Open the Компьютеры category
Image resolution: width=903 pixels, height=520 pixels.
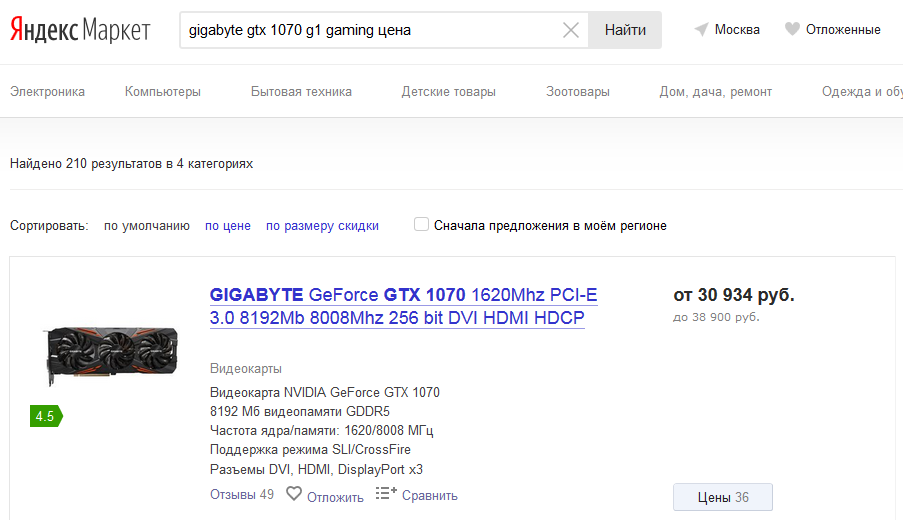[x=163, y=92]
